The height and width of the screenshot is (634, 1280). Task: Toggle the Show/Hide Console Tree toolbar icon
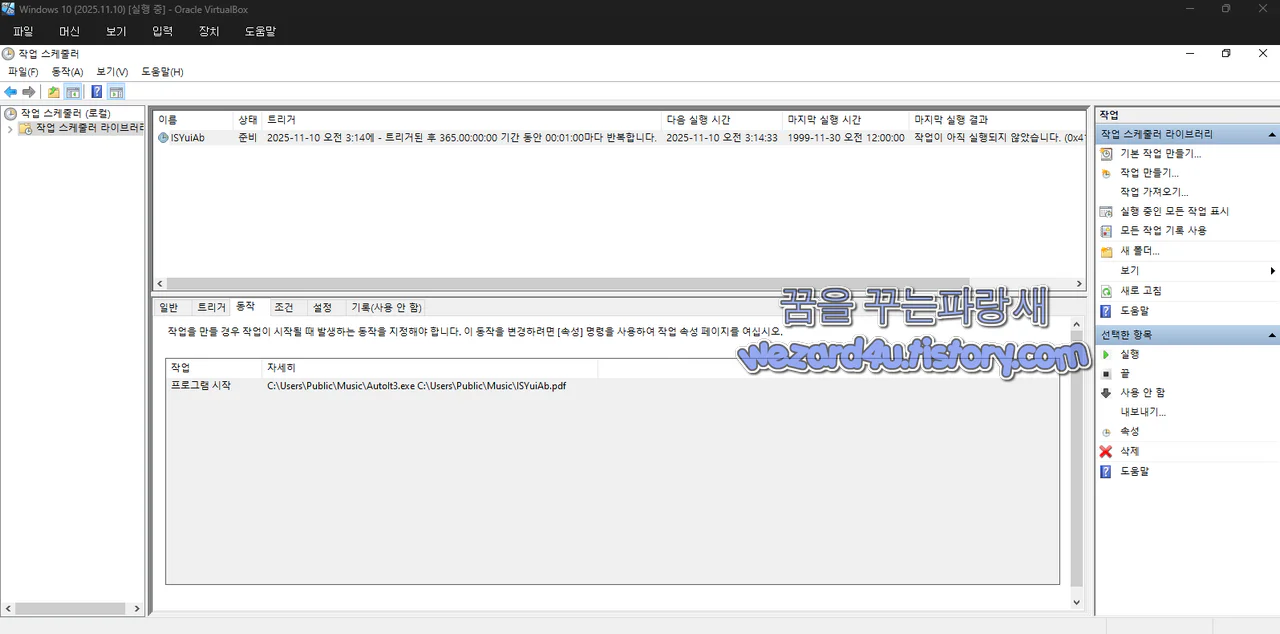point(73,92)
